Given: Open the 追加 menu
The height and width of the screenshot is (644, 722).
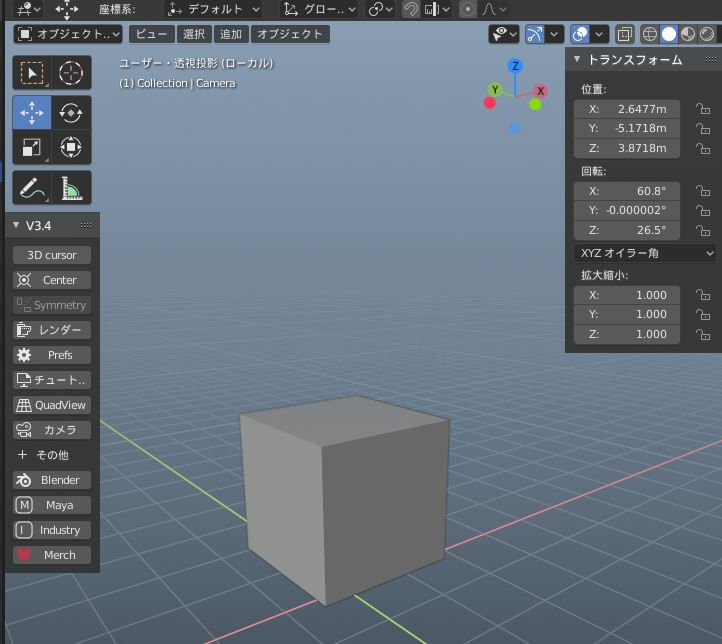Looking at the screenshot, I should tap(231, 34).
